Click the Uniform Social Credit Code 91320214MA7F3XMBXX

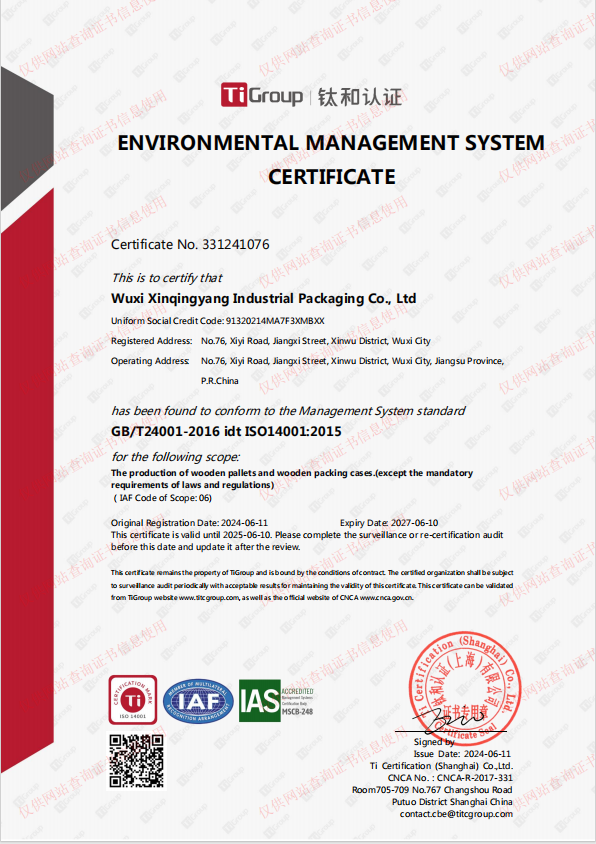[218, 321]
